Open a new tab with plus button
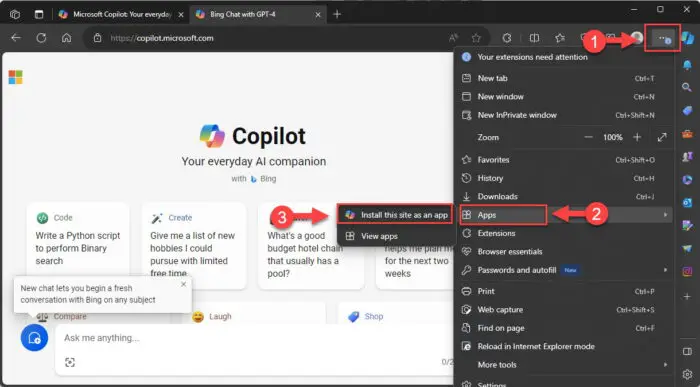This screenshot has width=700, height=387. point(337,14)
